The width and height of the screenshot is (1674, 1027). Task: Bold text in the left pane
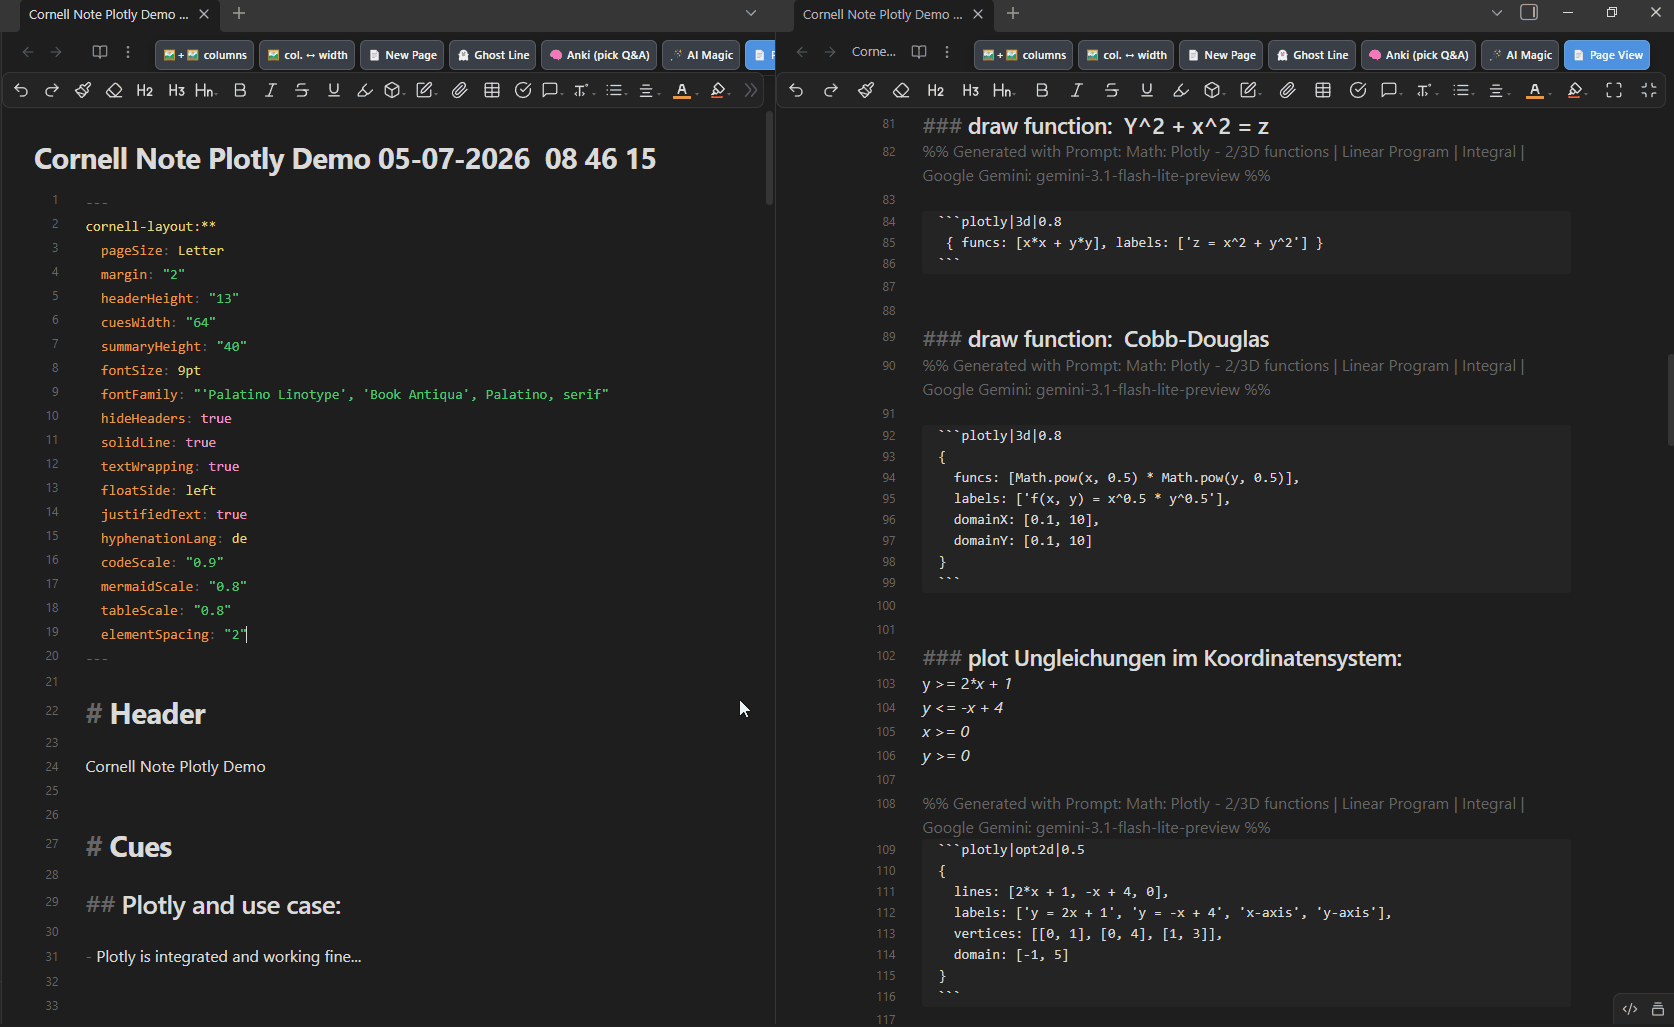(240, 91)
